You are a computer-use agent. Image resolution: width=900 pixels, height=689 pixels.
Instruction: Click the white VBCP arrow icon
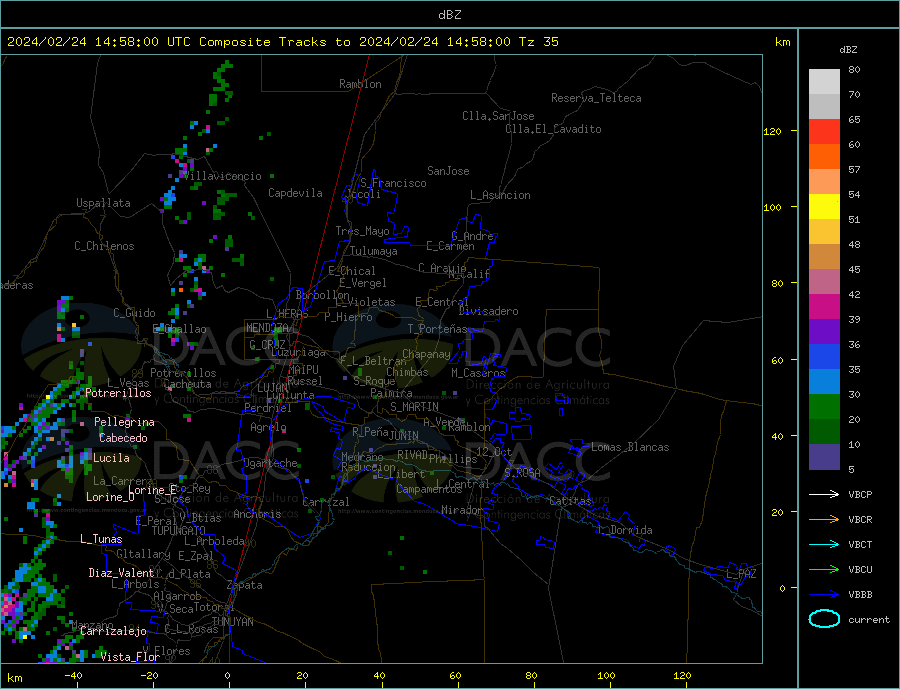[x=824, y=494]
